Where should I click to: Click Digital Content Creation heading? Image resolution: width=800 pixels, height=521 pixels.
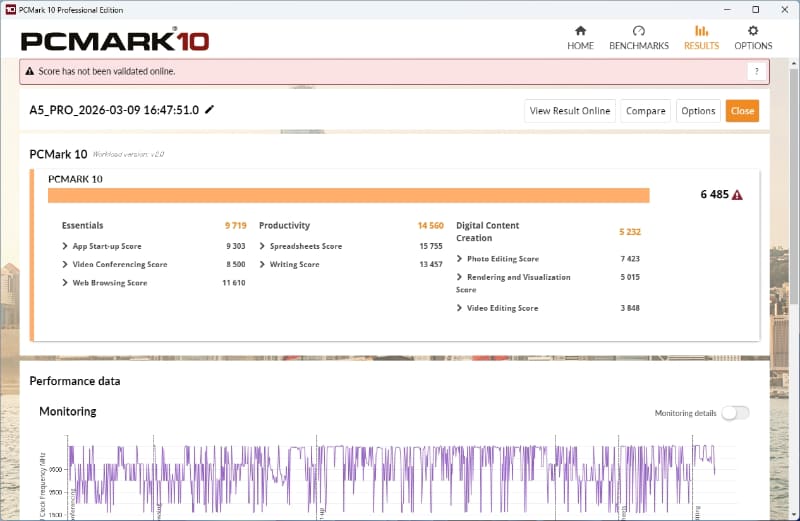(487, 232)
